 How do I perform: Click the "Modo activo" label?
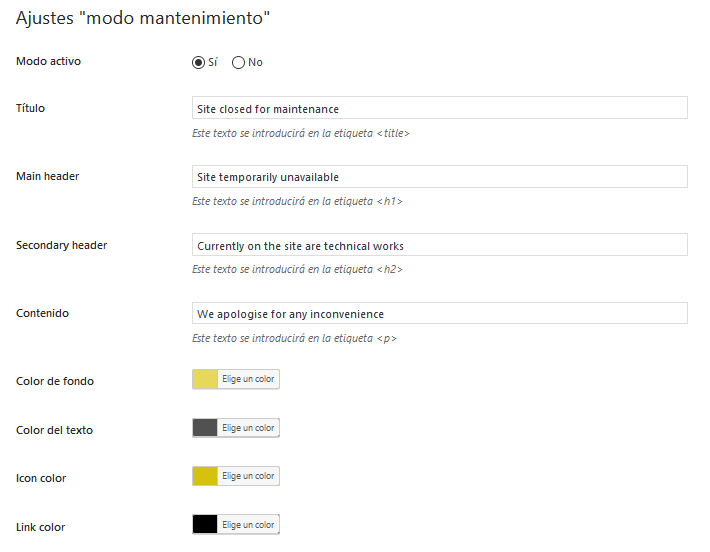[49, 62]
